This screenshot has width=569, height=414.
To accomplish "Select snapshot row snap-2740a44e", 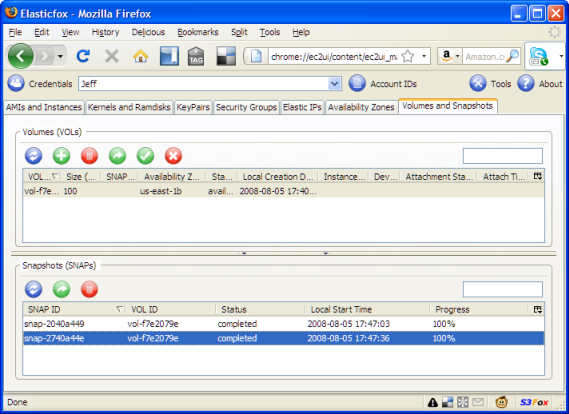I will point(283,338).
